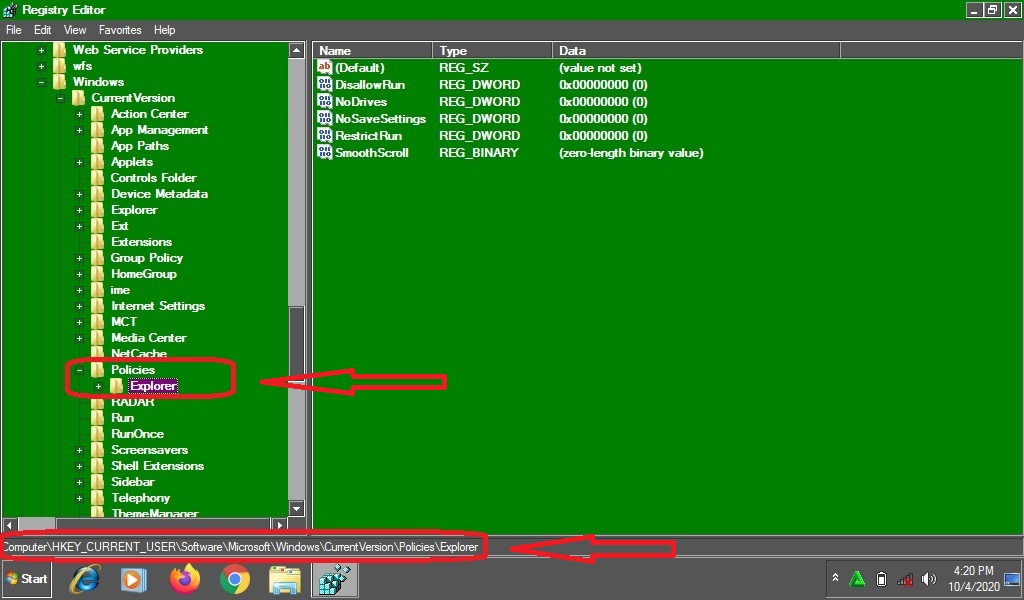The height and width of the screenshot is (600, 1024).
Task: Launch Firefox from the taskbar
Action: click(x=186, y=578)
